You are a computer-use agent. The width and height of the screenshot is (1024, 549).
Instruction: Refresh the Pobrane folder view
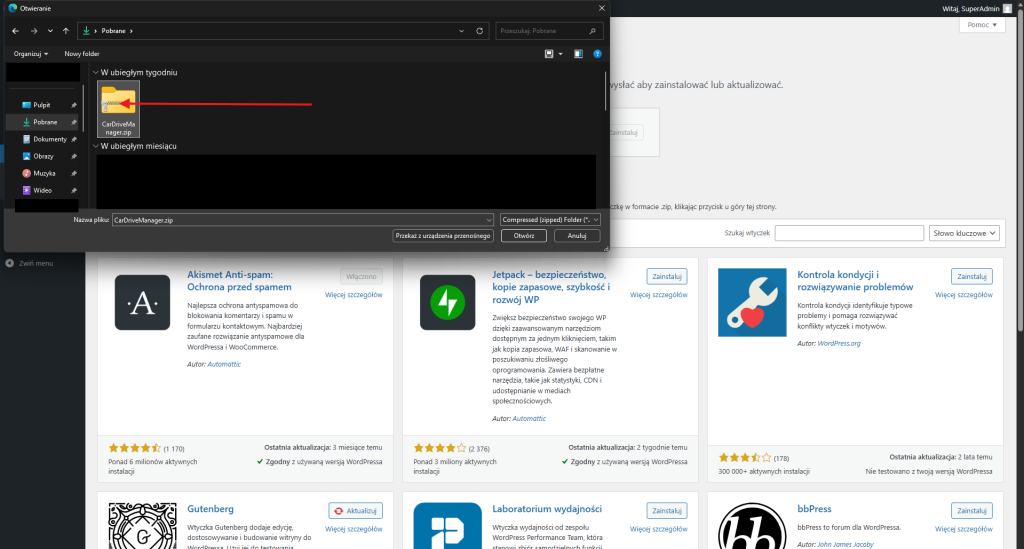tap(480, 31)
